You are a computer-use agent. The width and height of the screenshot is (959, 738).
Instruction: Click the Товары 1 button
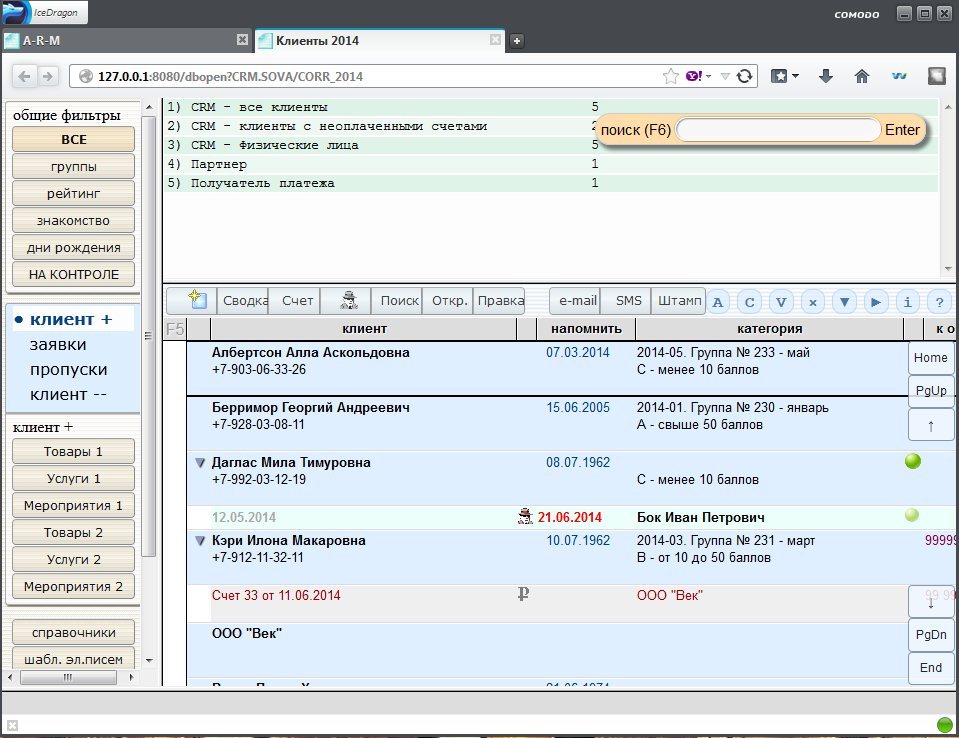73,451
